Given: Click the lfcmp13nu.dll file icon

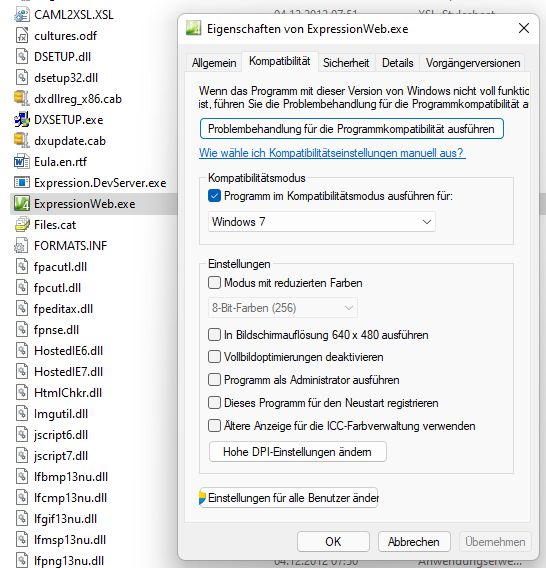Looking at the screenshot, I should 22,498.
